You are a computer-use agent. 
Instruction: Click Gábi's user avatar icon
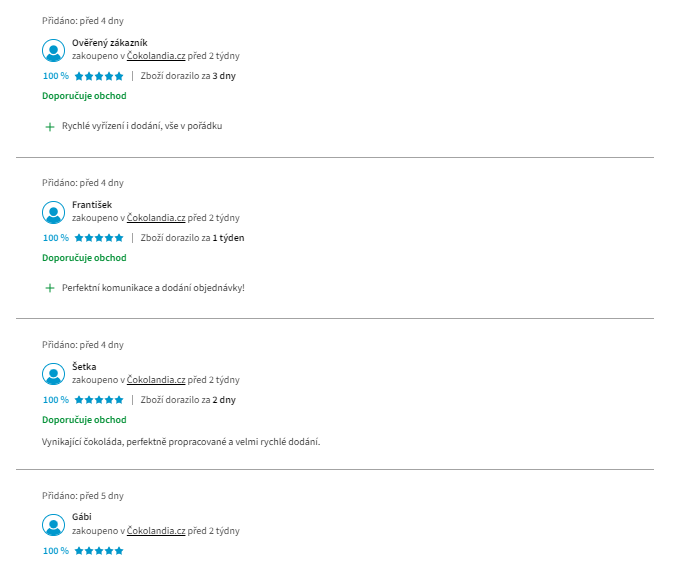coord(54,524)
